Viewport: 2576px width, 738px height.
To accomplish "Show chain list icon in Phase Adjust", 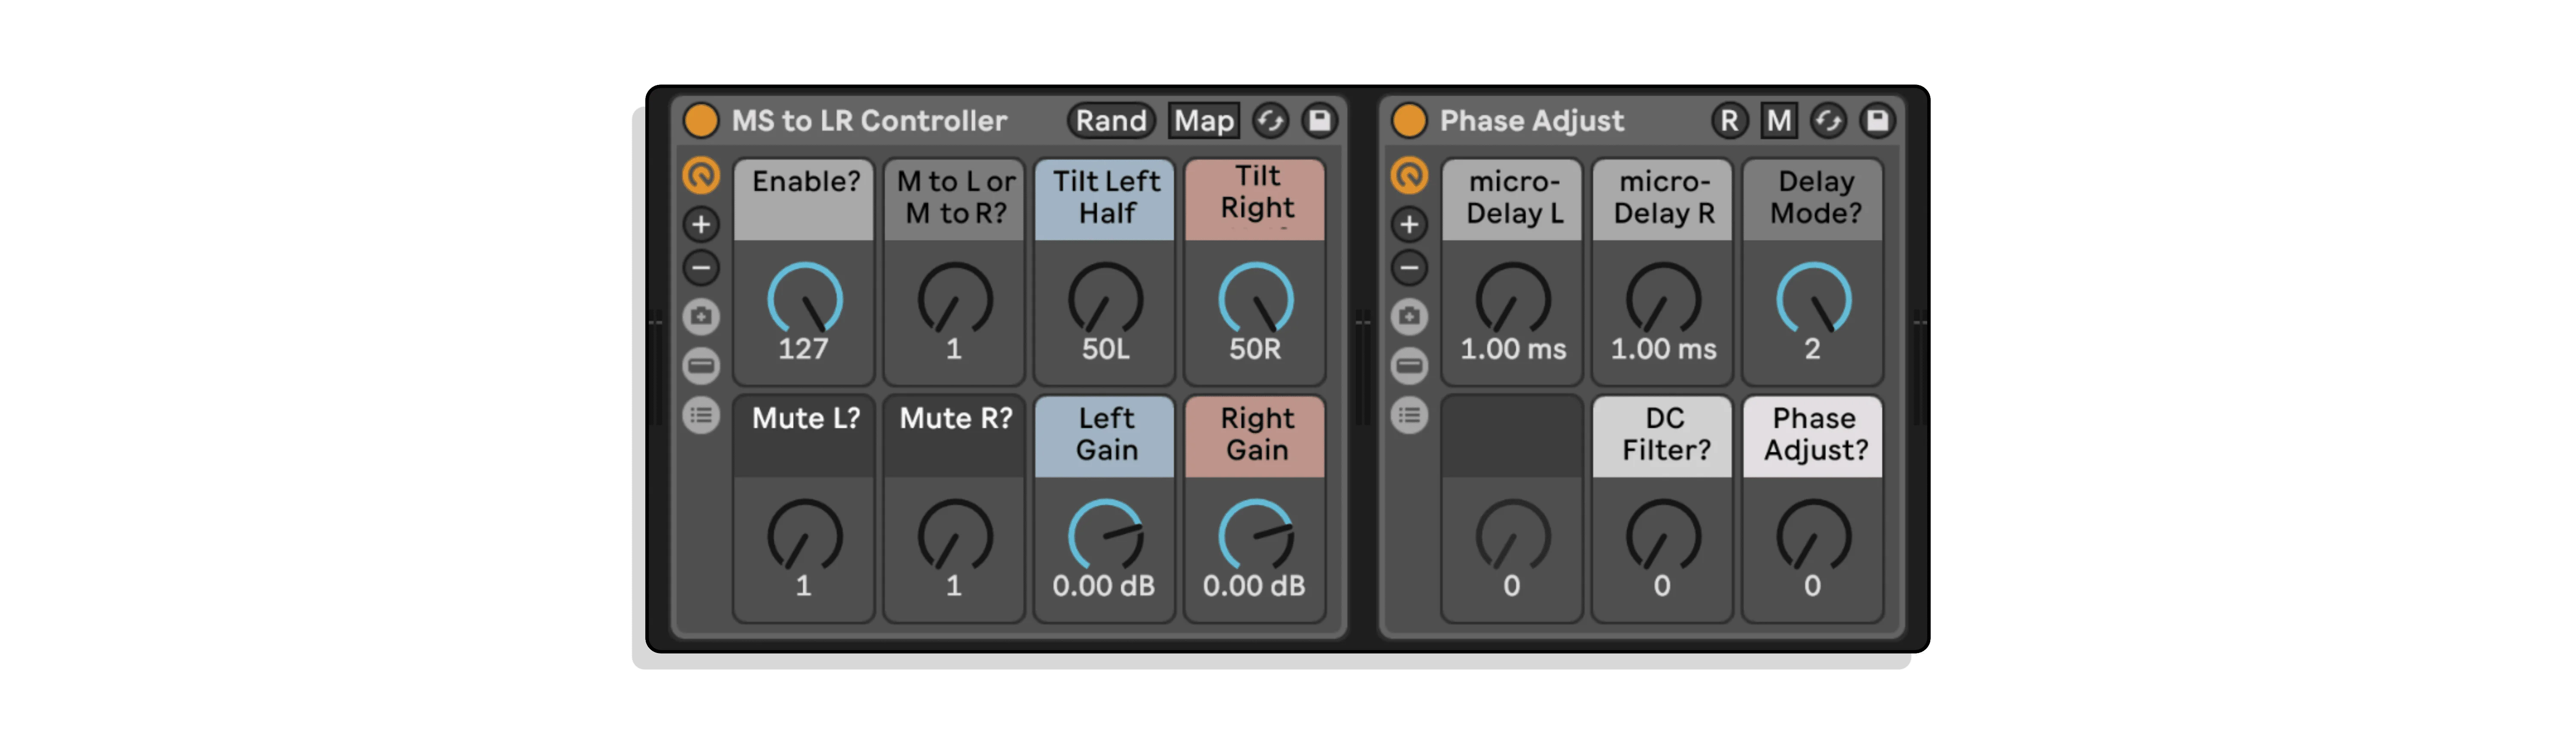I will point(1409,415).
